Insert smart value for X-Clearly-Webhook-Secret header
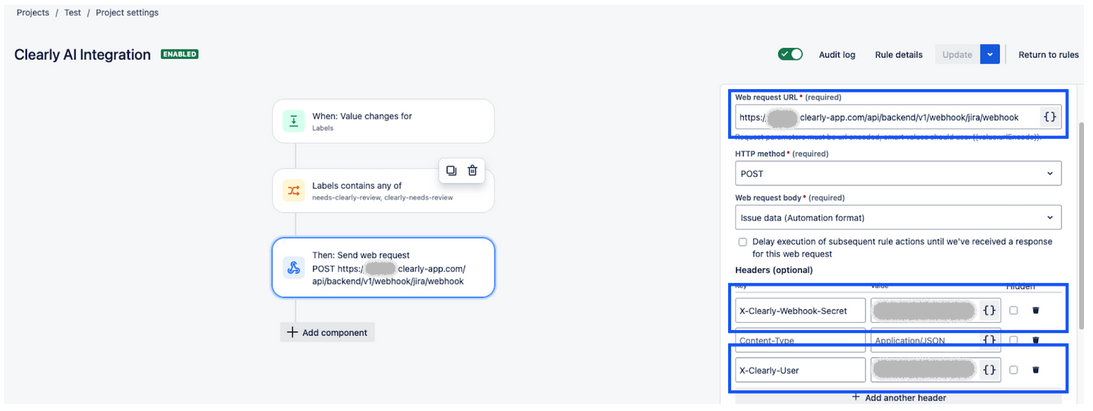Screen dimensions: 1093x411 tap(989, 311)
